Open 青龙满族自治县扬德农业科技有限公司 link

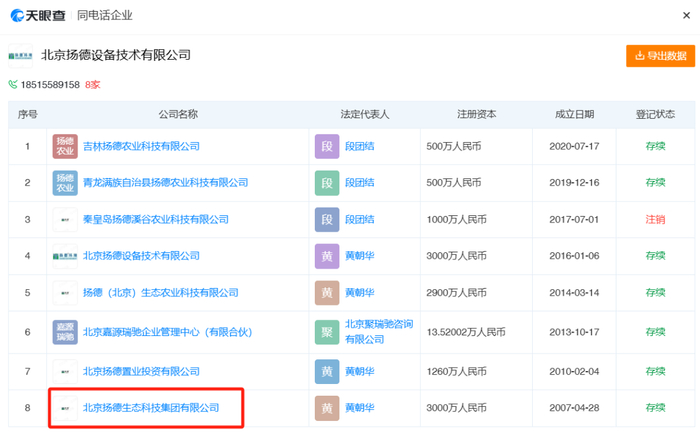click(x=166, y=183)
